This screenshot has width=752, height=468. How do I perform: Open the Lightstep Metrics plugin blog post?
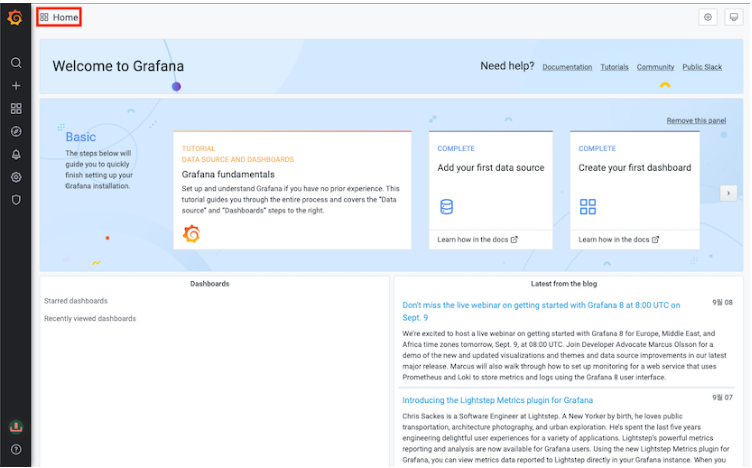coord(497,400)
